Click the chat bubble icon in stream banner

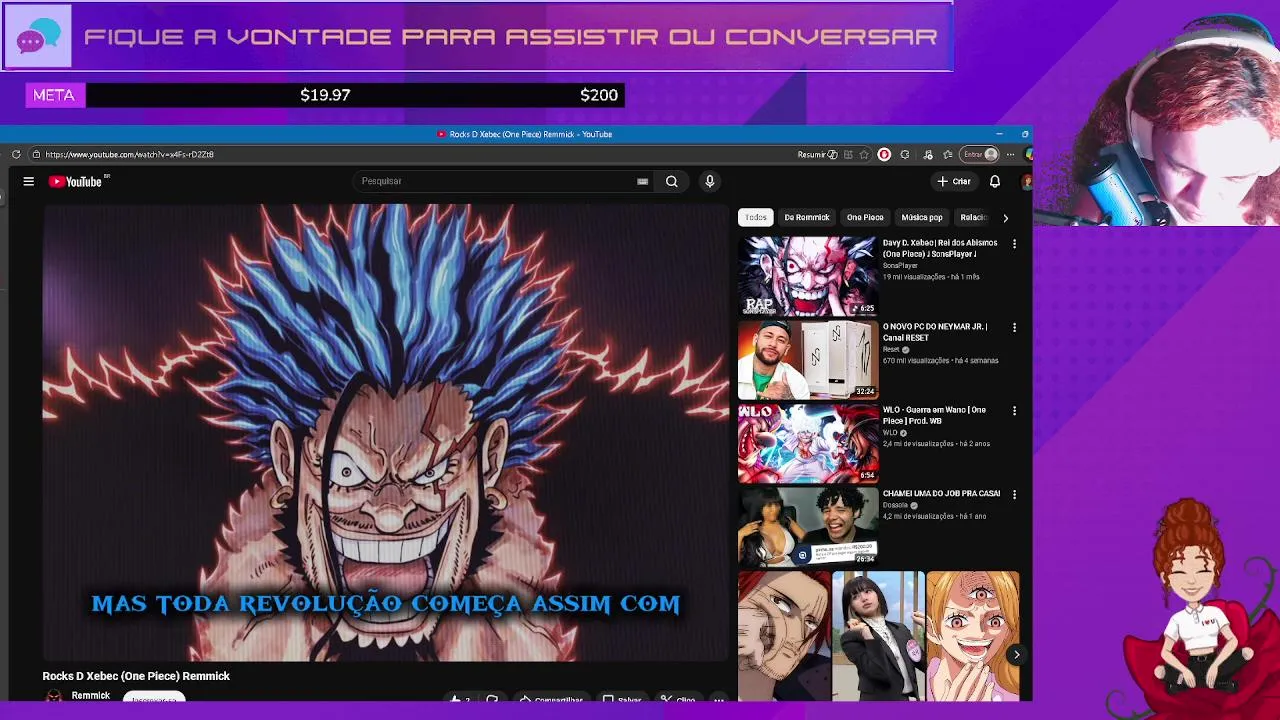click(x=38, y=36)
